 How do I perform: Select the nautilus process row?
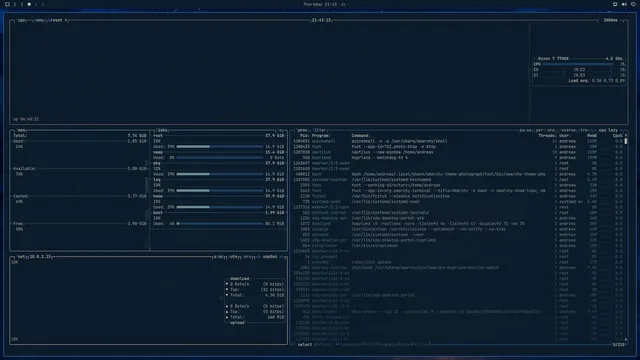point(457,152)
